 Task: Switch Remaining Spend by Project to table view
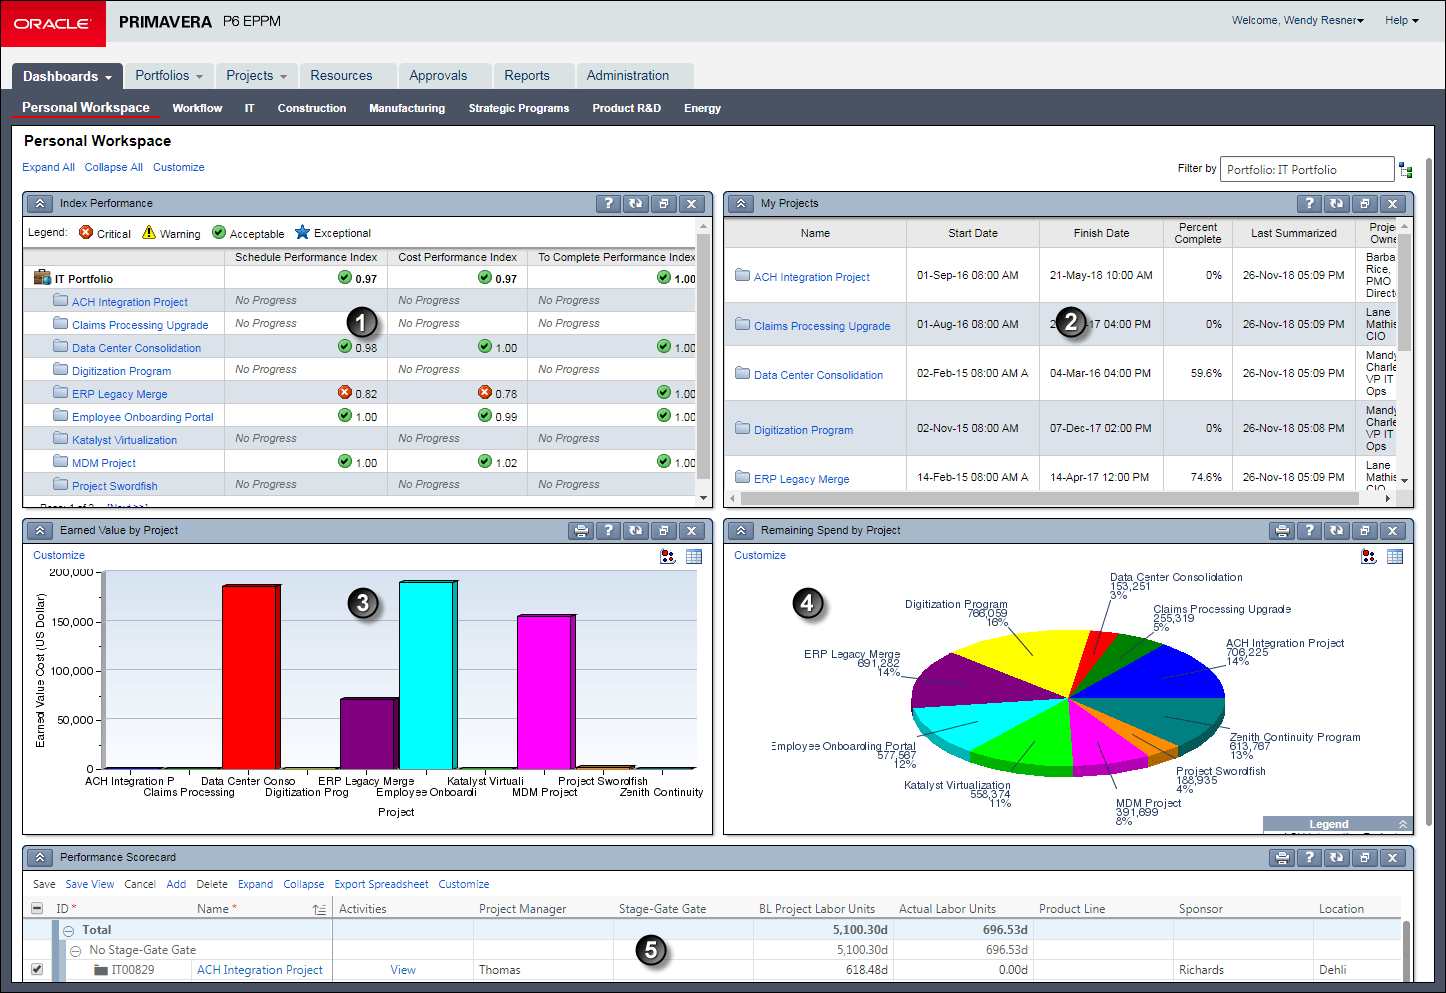1395,556
